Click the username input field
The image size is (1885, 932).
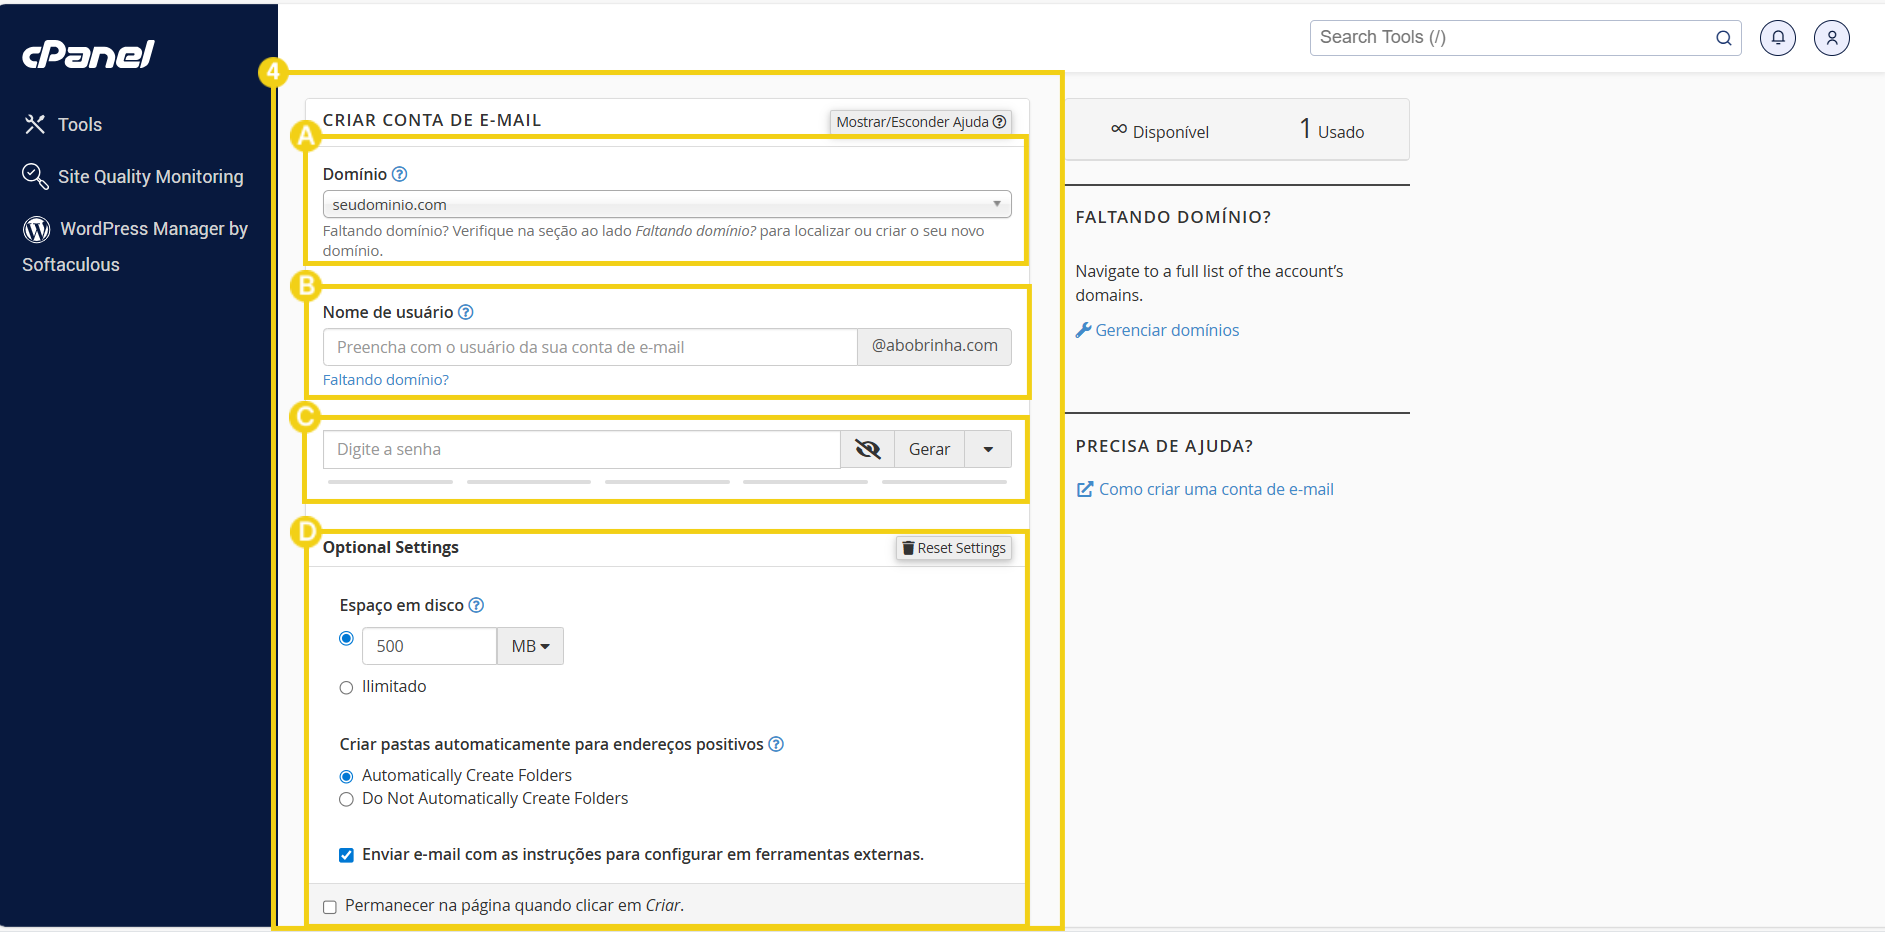590,347
